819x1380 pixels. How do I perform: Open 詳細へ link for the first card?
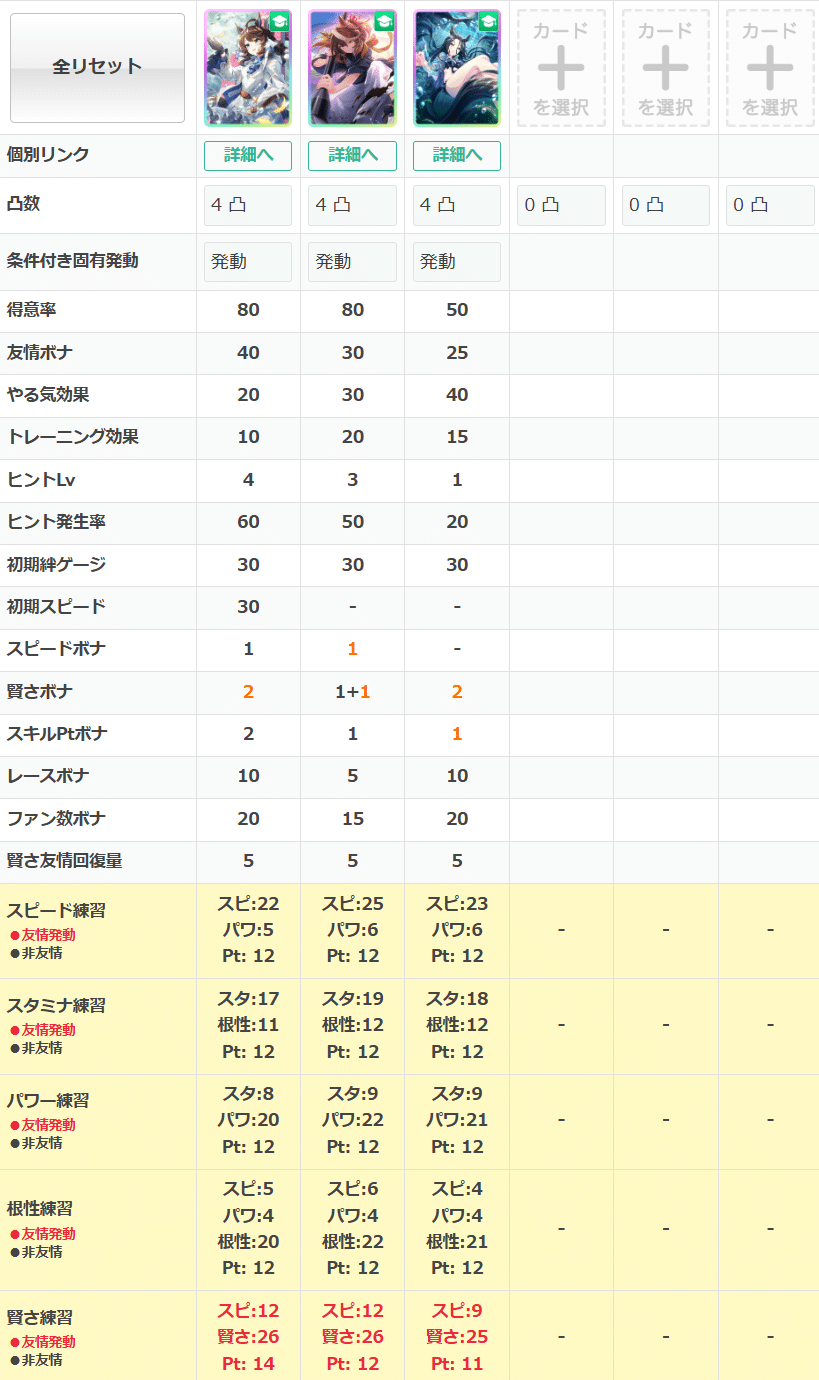click(x=248, y=156)
